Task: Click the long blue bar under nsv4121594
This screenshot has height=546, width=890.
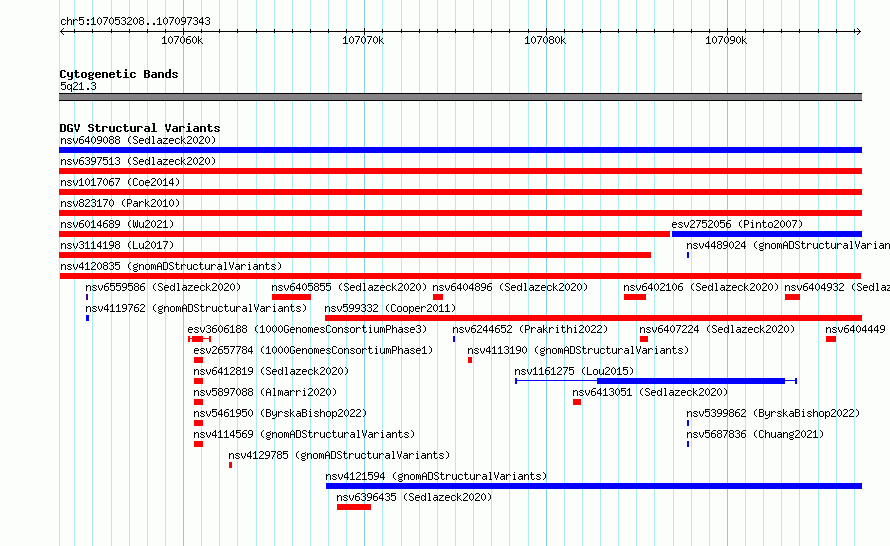Action: (x=594, y=486)
